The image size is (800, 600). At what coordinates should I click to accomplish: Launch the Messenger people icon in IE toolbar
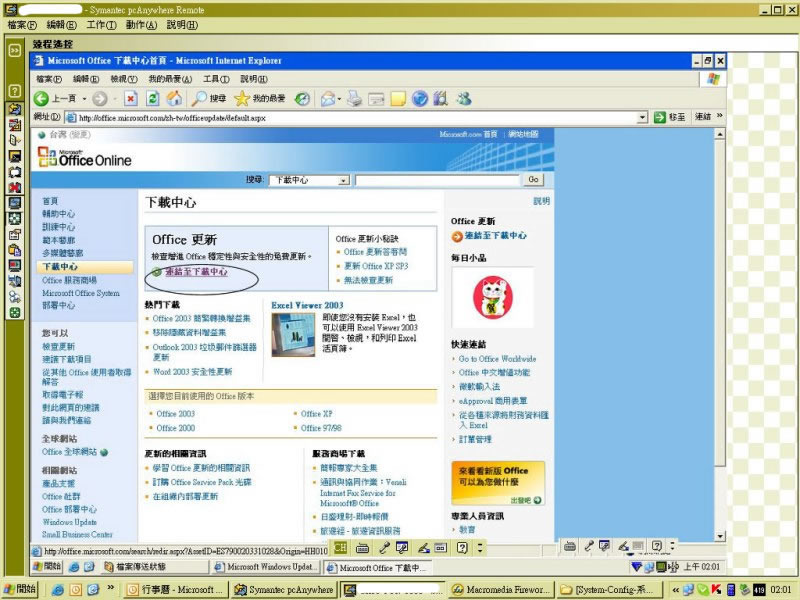pyautogui.click(x=463, y=98)
